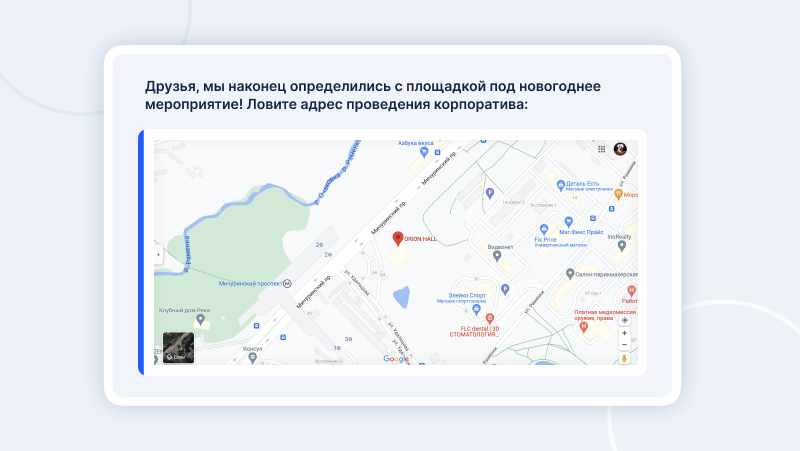Click the FLC dental clinic marker
Screen dimensions: 800x451
[489, 317]
